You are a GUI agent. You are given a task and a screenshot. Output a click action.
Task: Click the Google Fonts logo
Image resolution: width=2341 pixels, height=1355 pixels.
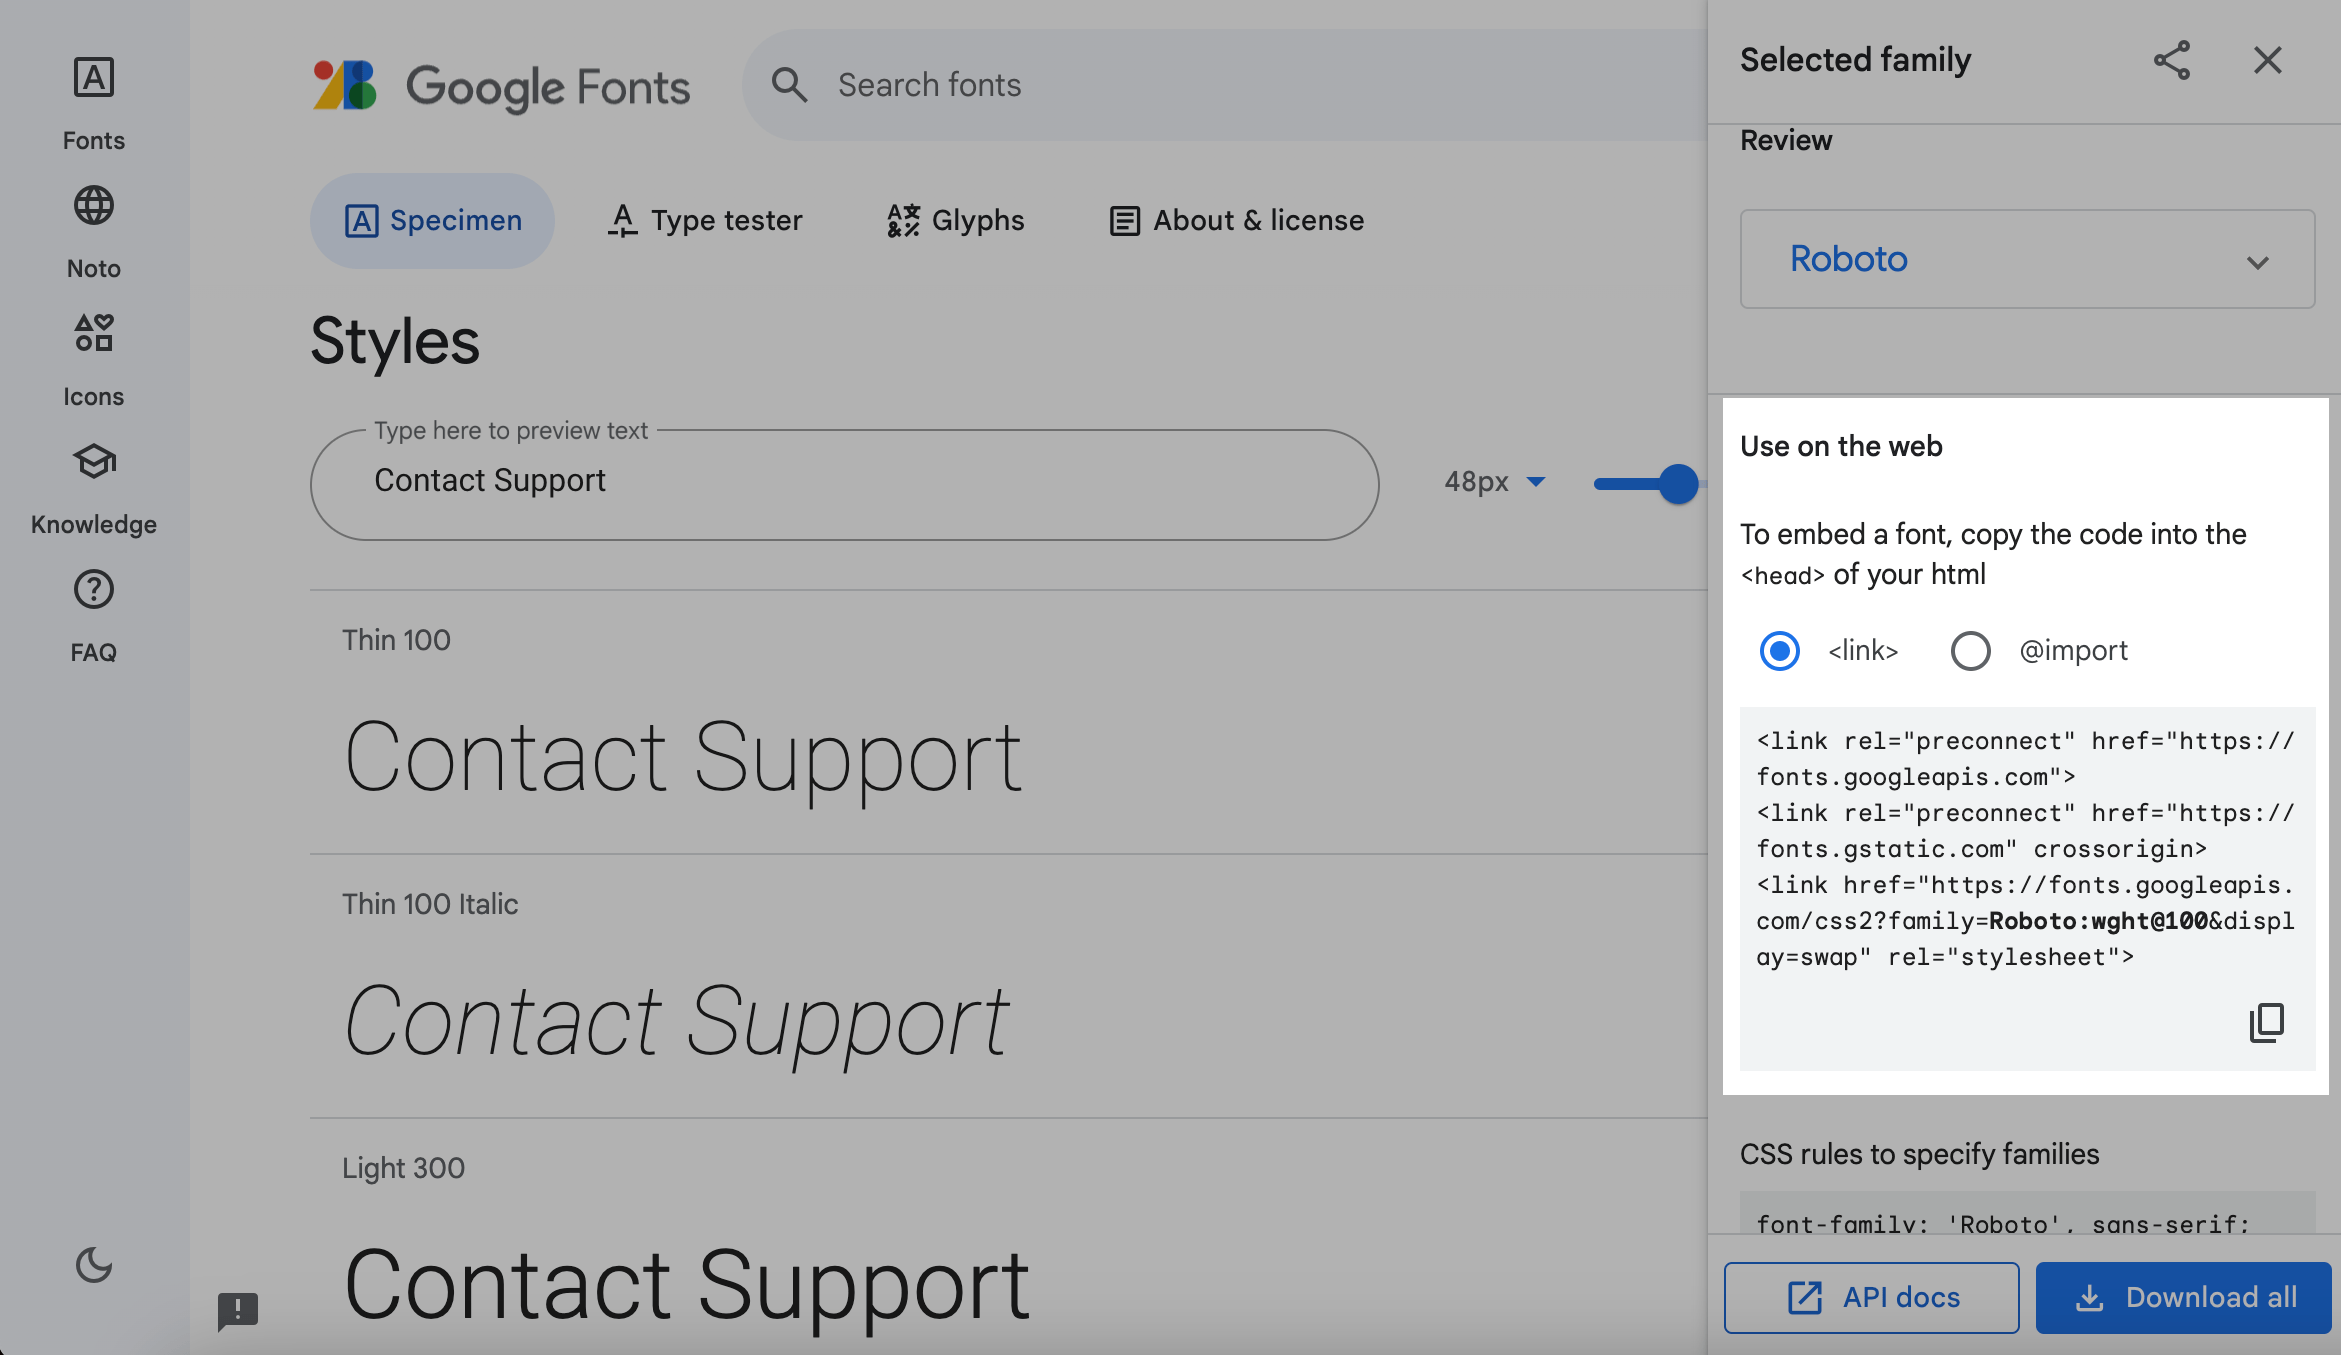pyautogui.click(x=500, y=86)
